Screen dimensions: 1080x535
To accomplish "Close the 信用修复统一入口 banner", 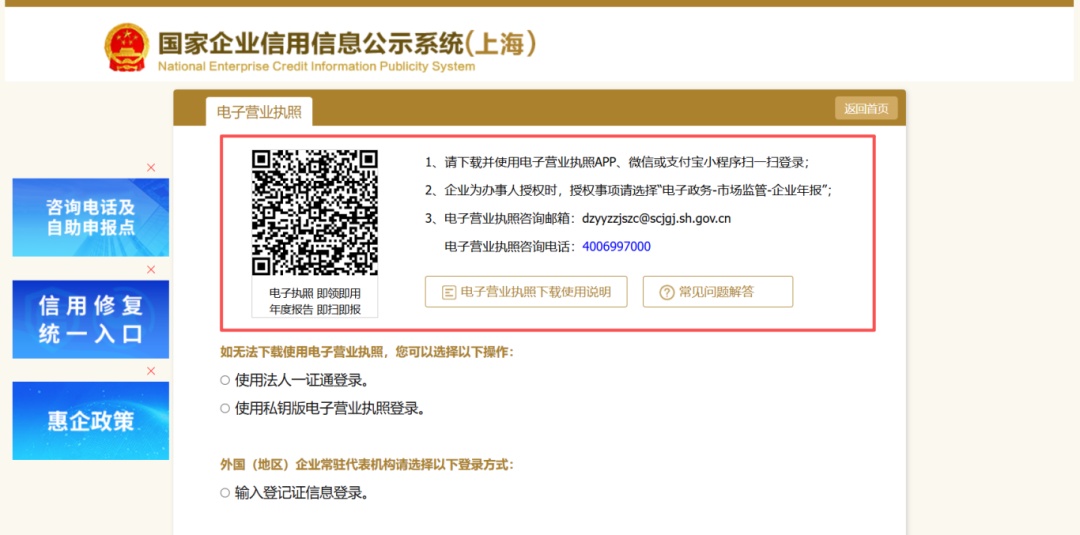I will coord(151,269).
